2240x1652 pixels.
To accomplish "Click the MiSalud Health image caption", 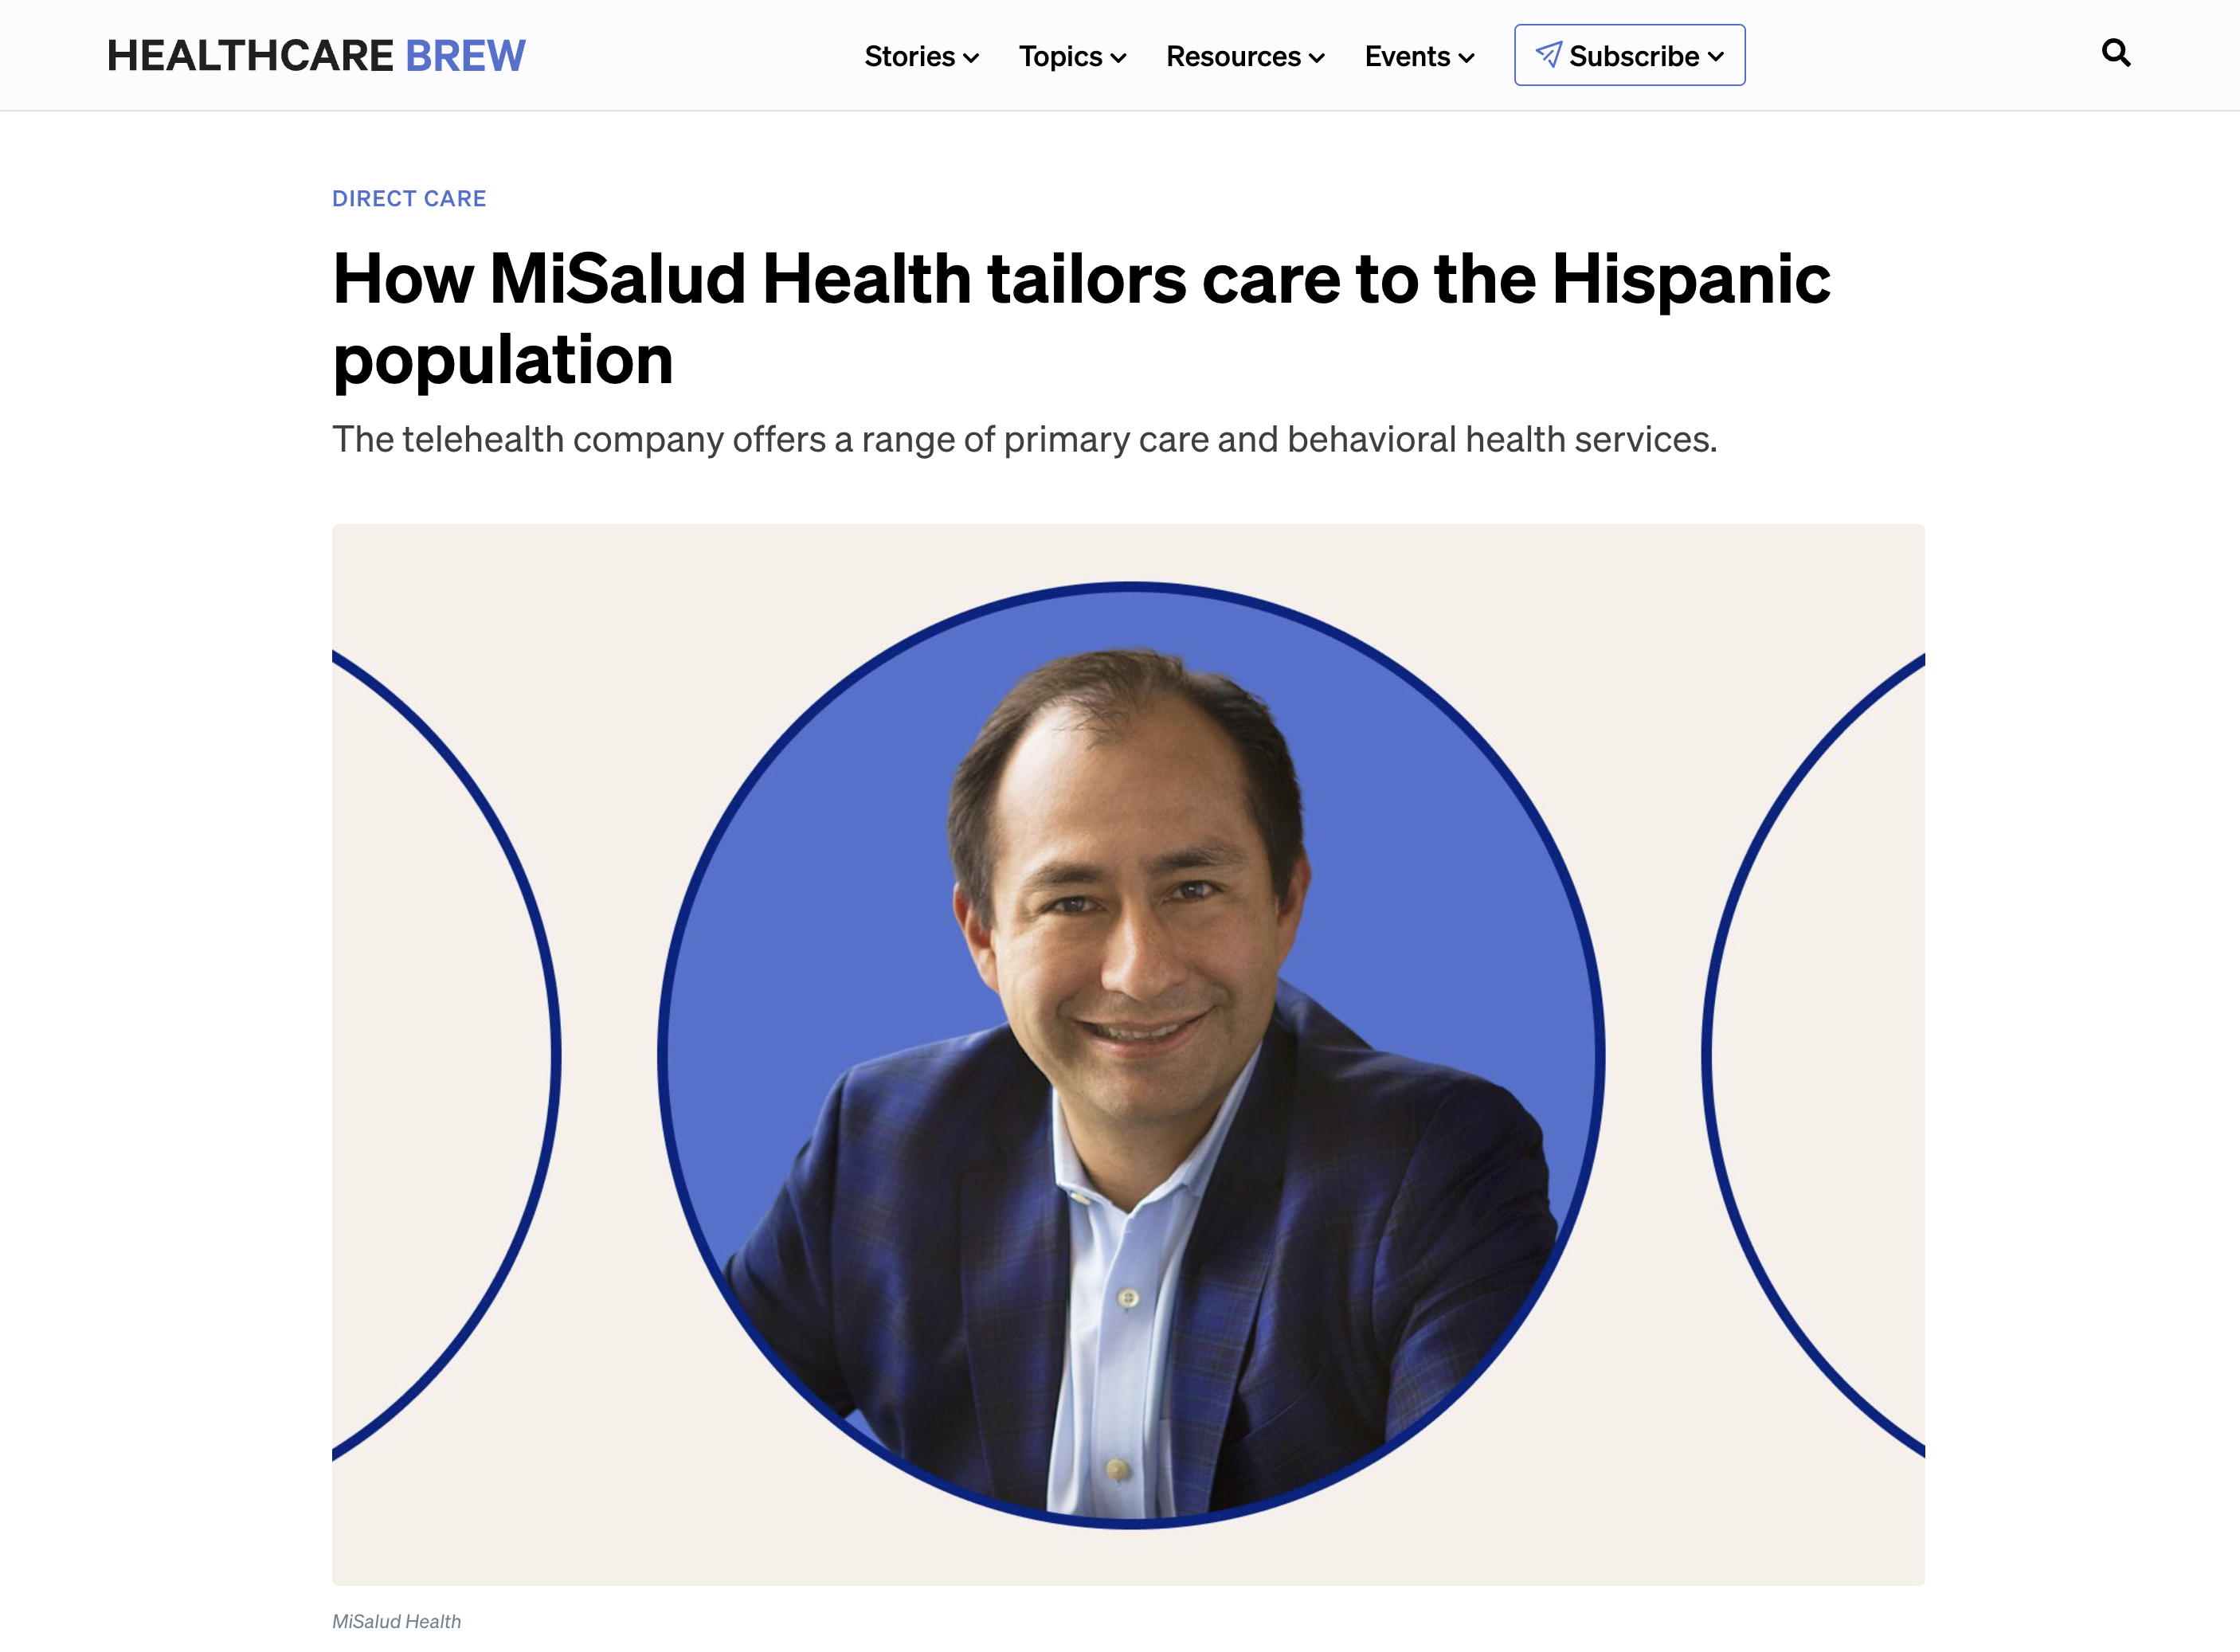I will point(396,1621).
